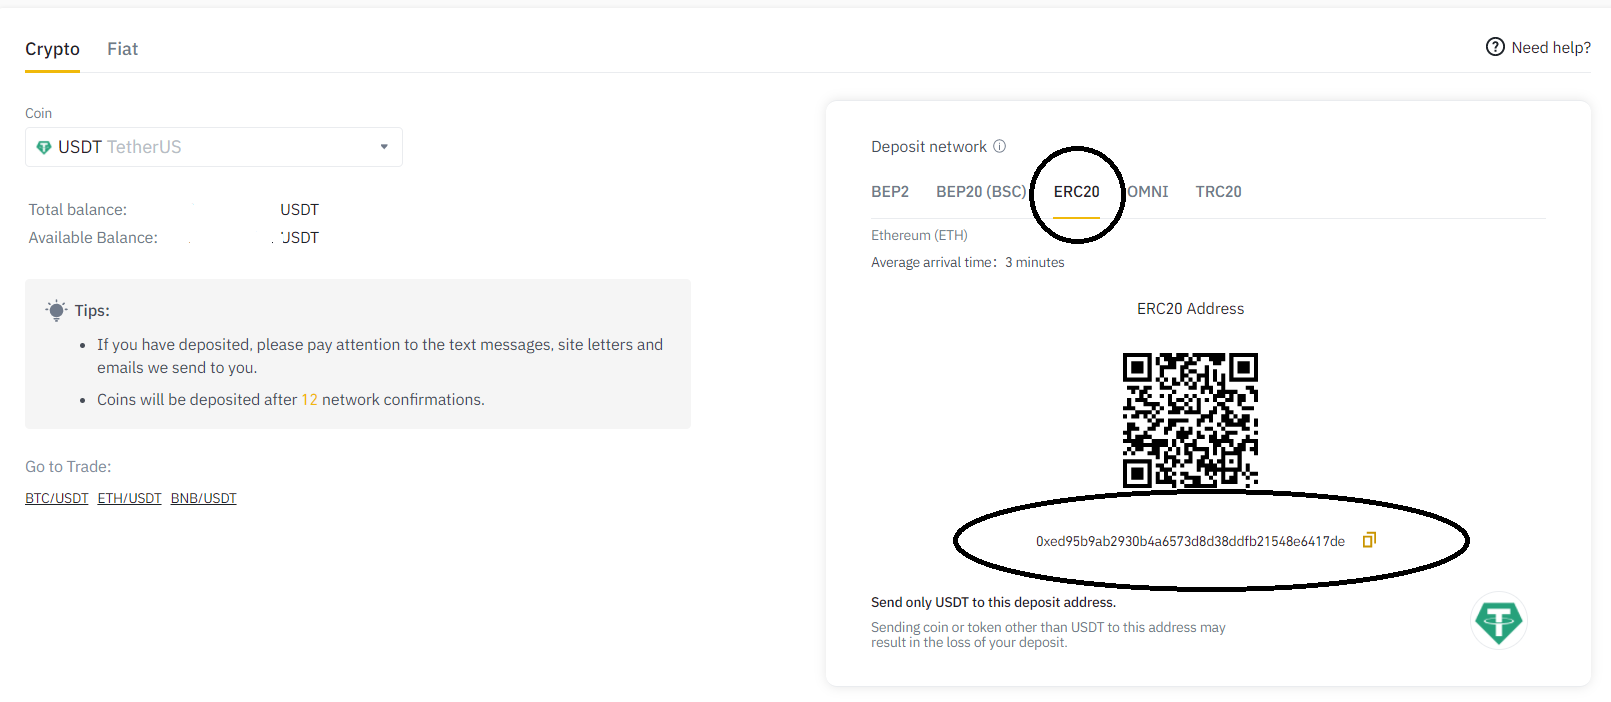The height and width of the screenshot is (702, 1611).
Task: Open the USDT TetherUS coin dropdown
Action: [214, 147]
